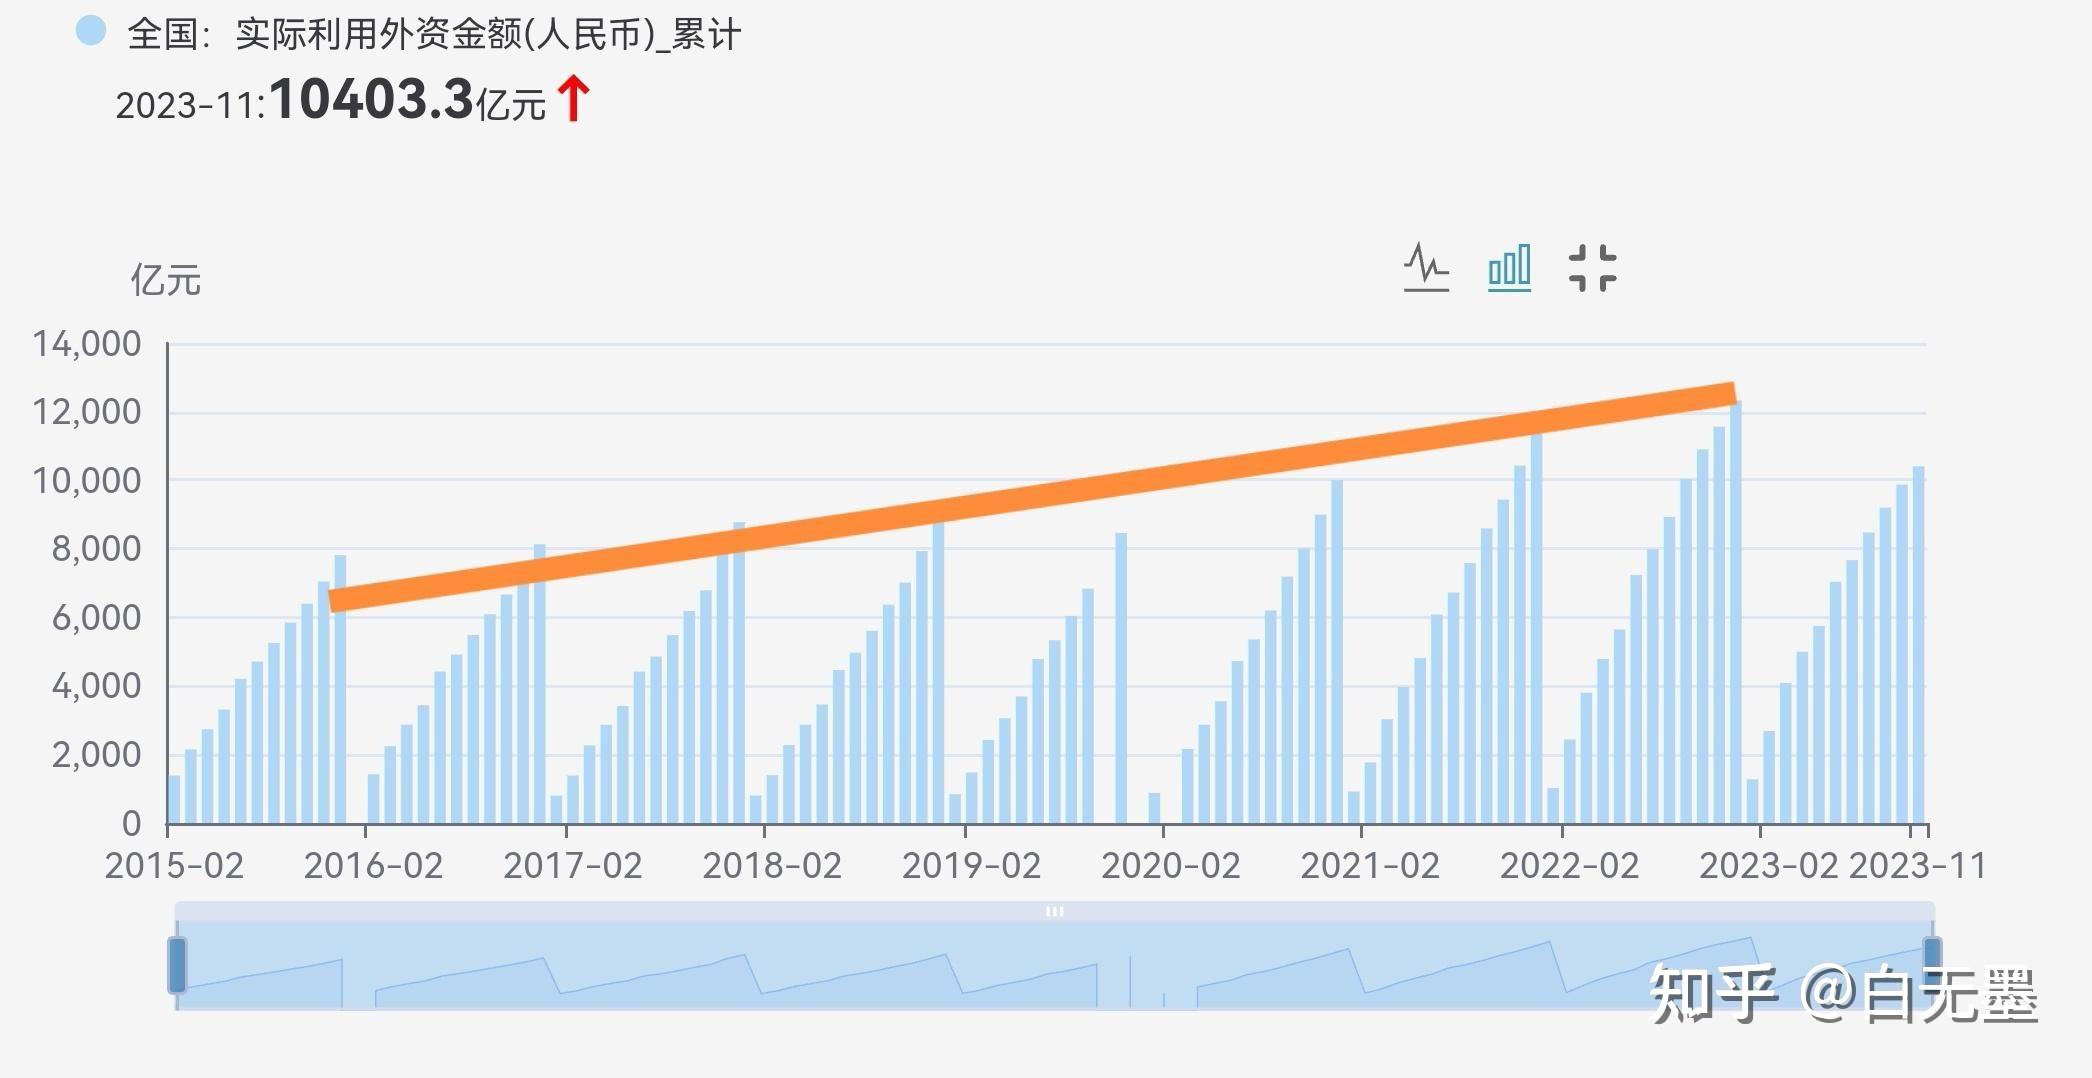Click the y-axis label 10,000
Viewport: 2092px width, 1078px height.
click(87, 481)
